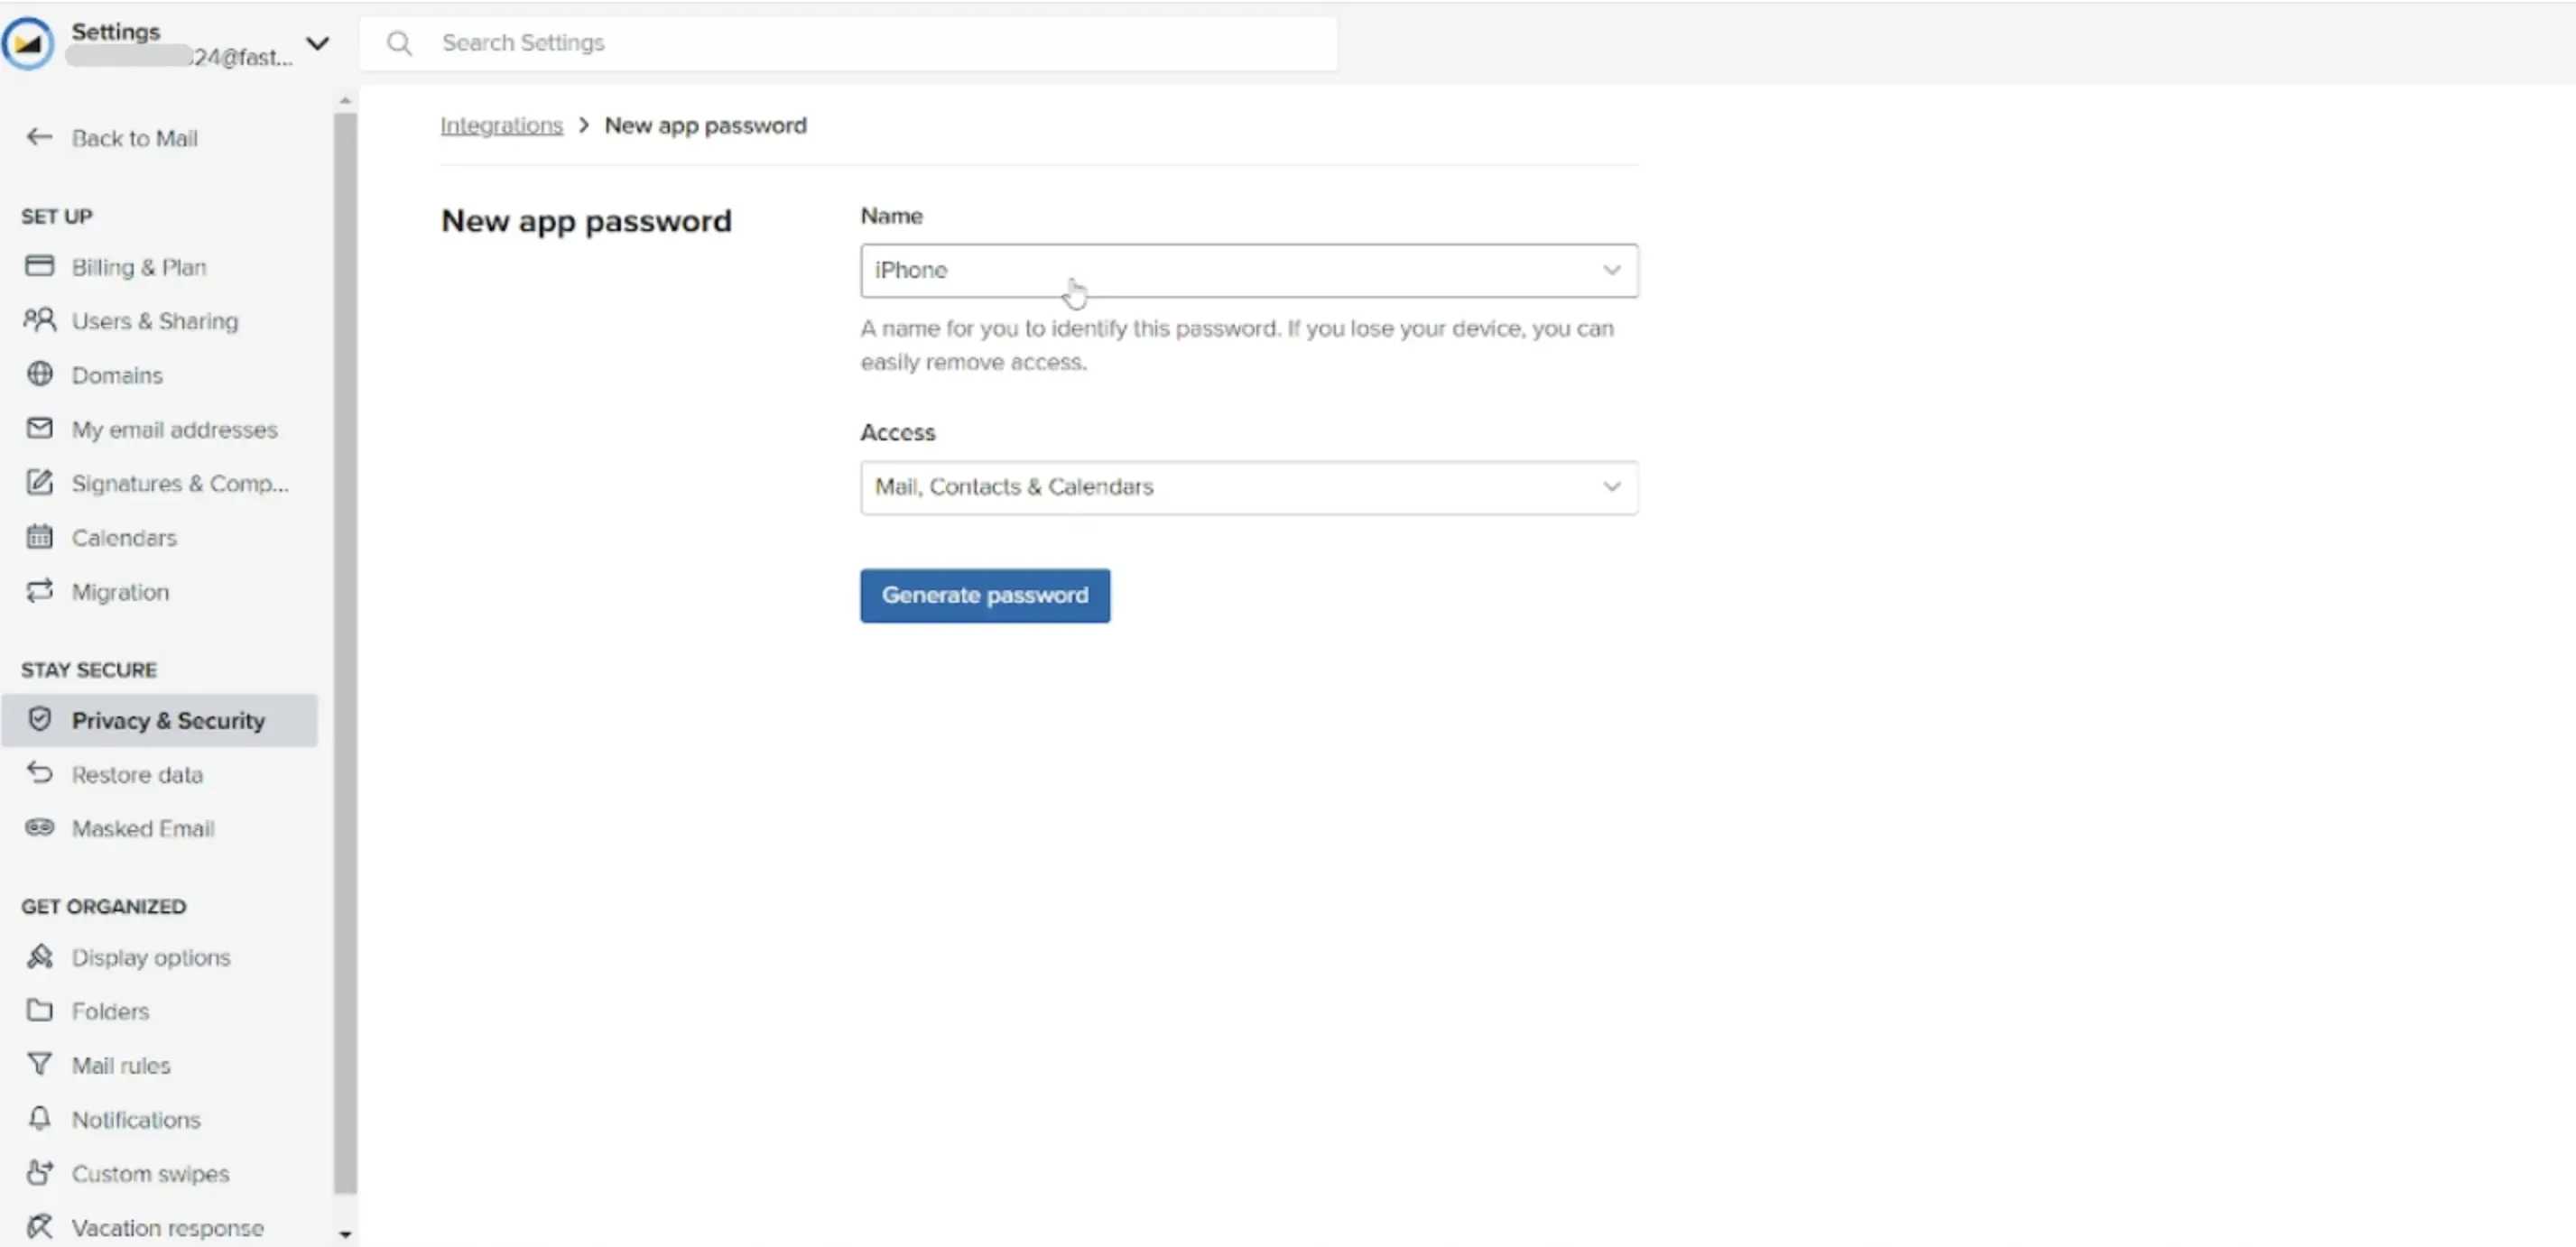Open Billing & Plan settings
Viewport: 2576px width, 1247px height.
pos(139,267)
